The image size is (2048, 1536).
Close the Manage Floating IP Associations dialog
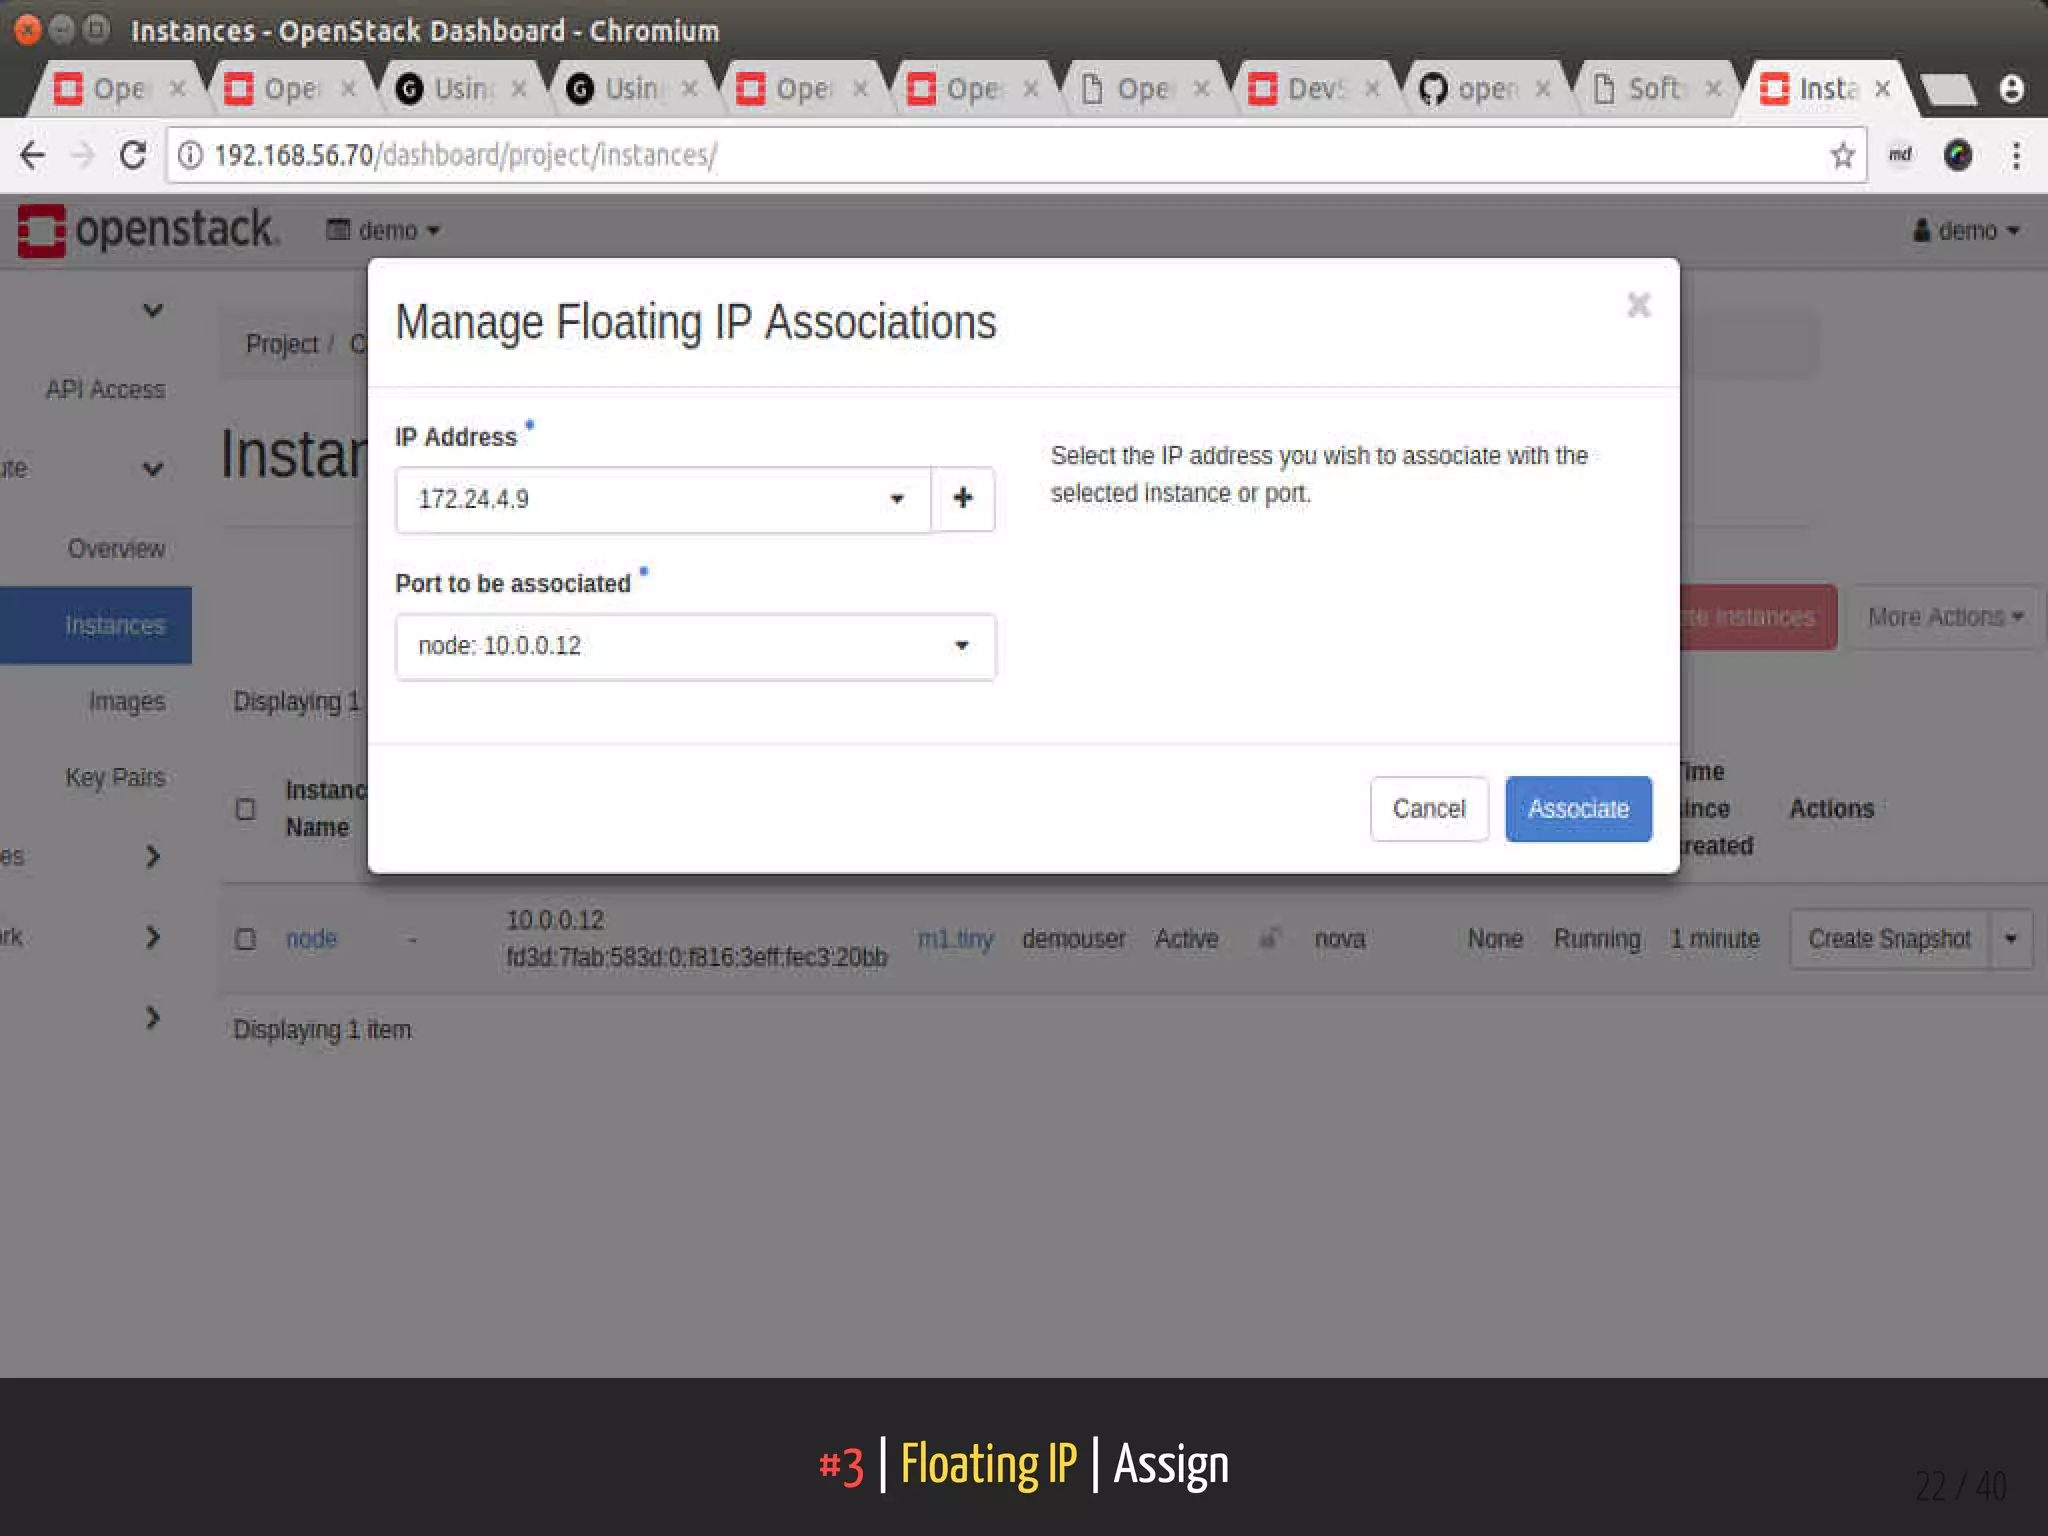(x=1638, y=305)
